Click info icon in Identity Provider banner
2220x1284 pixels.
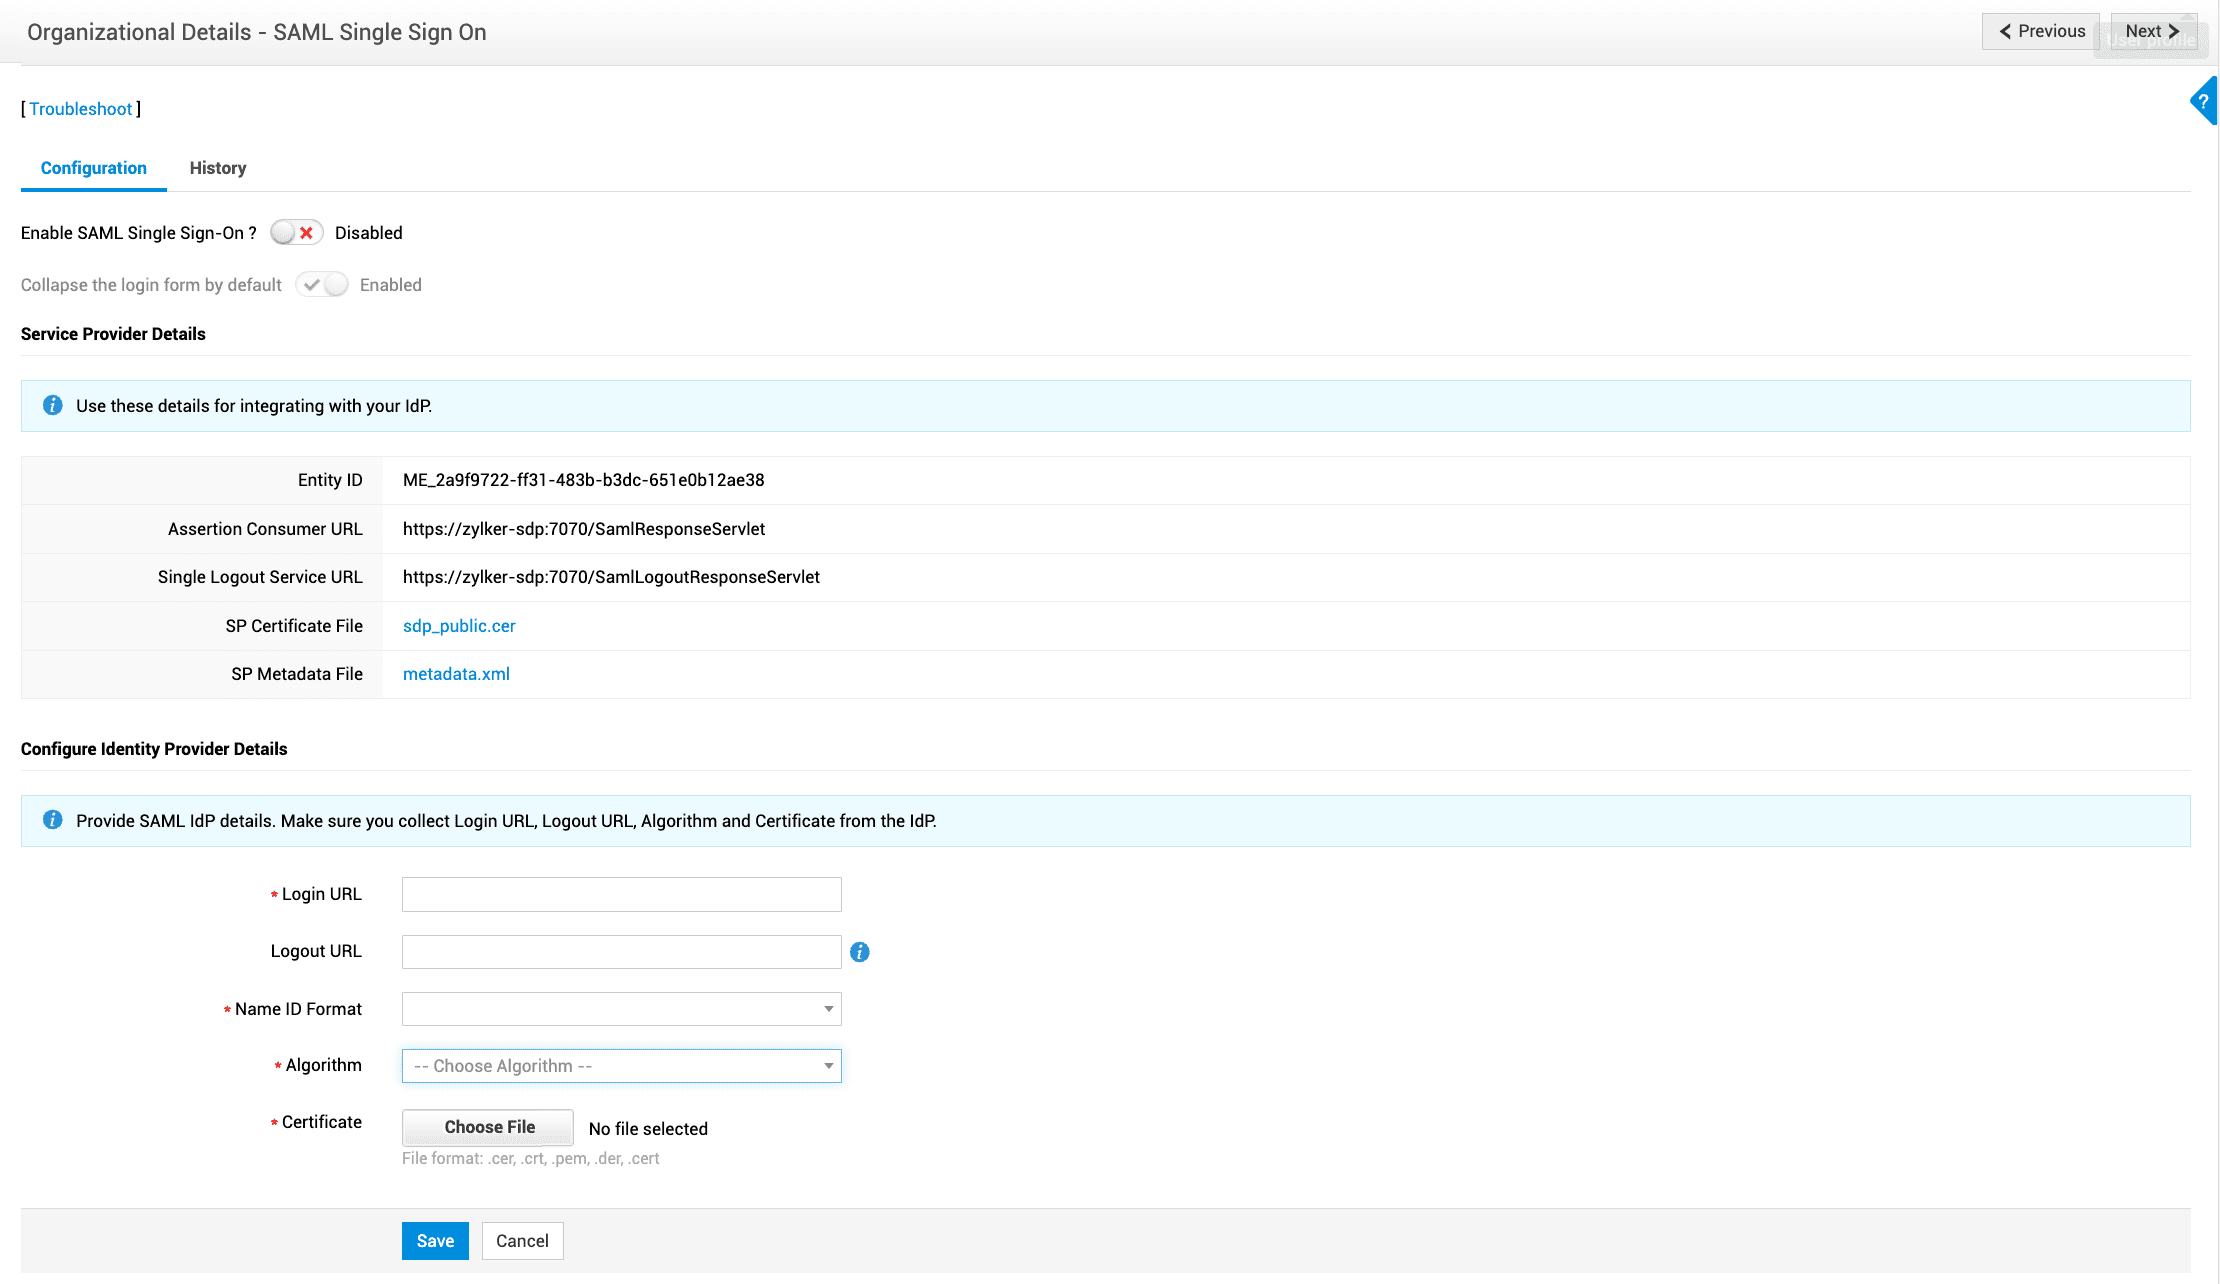pos(53,821)
